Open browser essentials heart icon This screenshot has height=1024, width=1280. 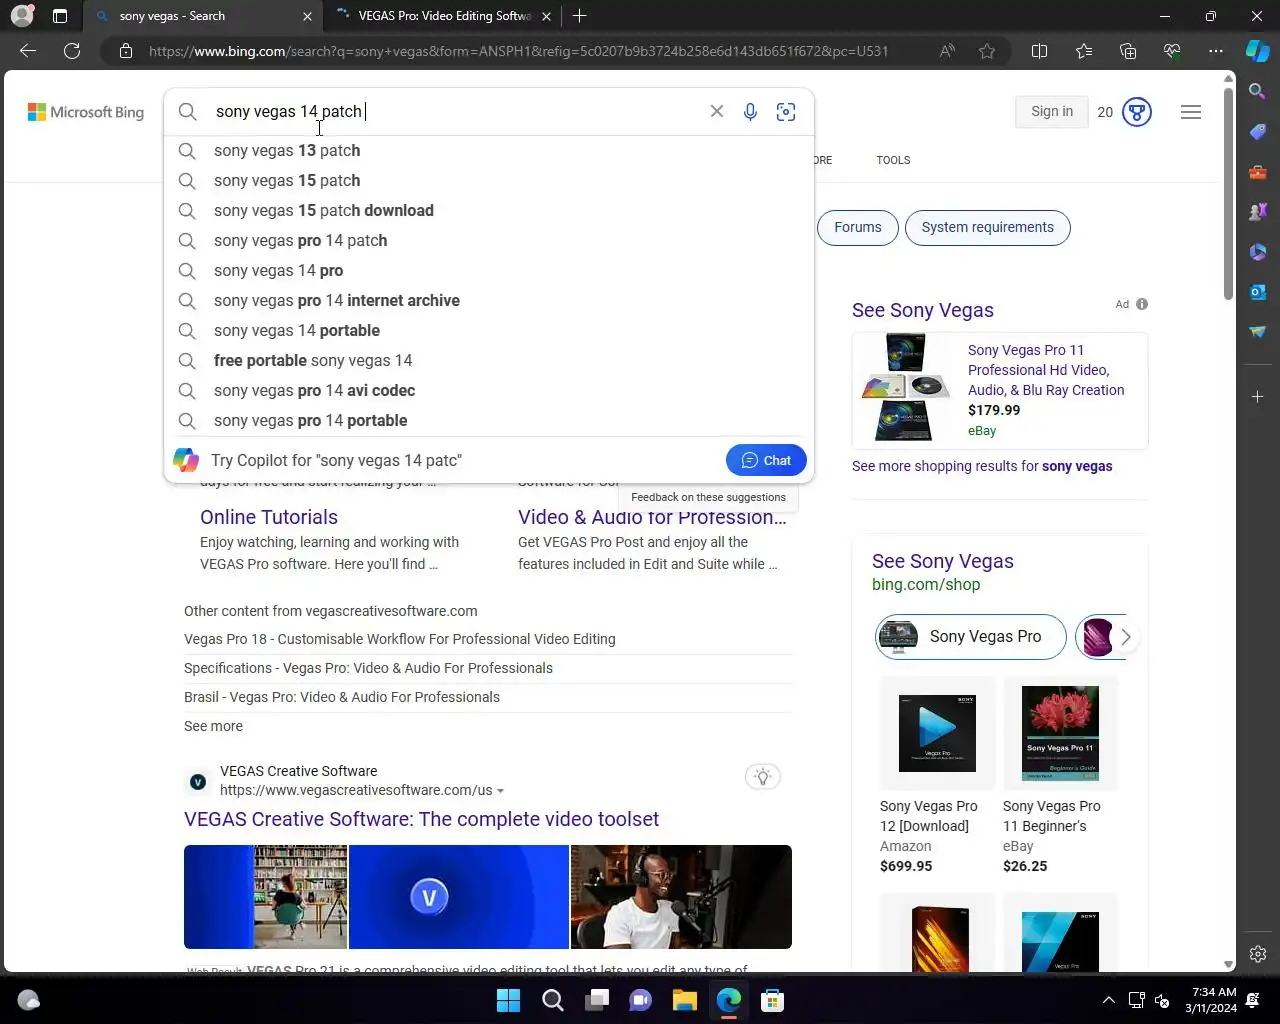pos(1172,51)
